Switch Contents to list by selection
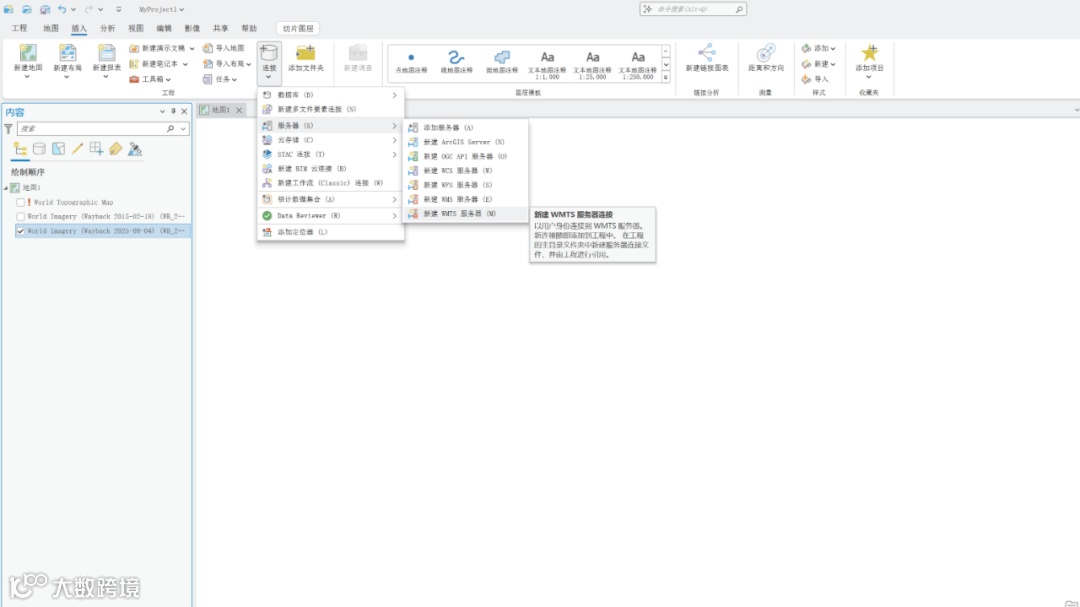1080x607 pixels. 59,149
